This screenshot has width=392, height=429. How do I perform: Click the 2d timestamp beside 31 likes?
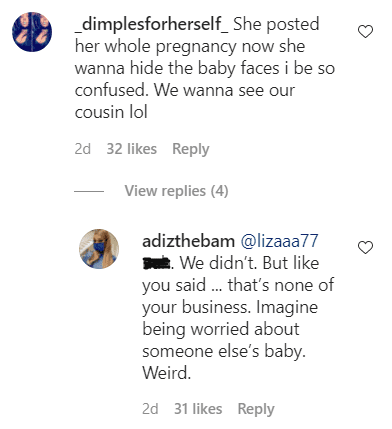(150, 409)
